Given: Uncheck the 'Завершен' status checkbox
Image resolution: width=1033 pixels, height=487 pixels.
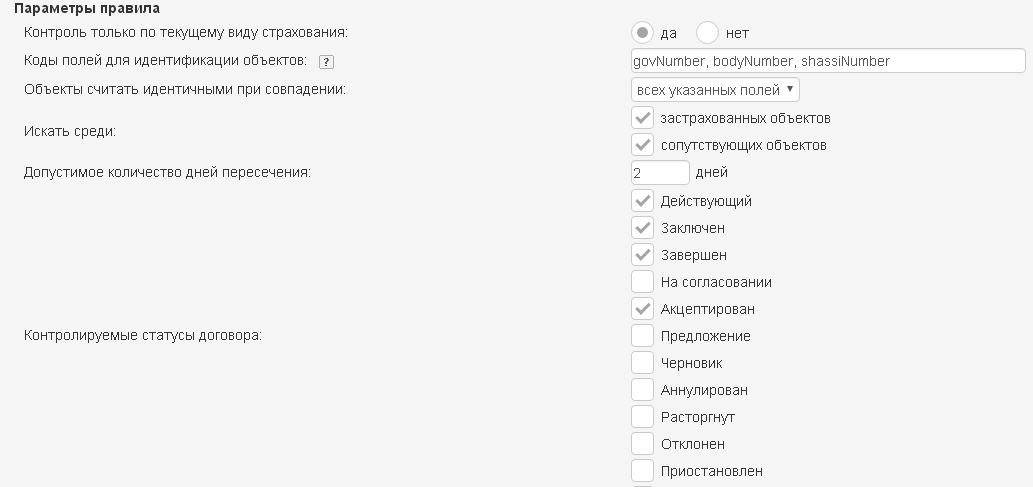Looking at the screenshot, I should [x=643, y=255].
